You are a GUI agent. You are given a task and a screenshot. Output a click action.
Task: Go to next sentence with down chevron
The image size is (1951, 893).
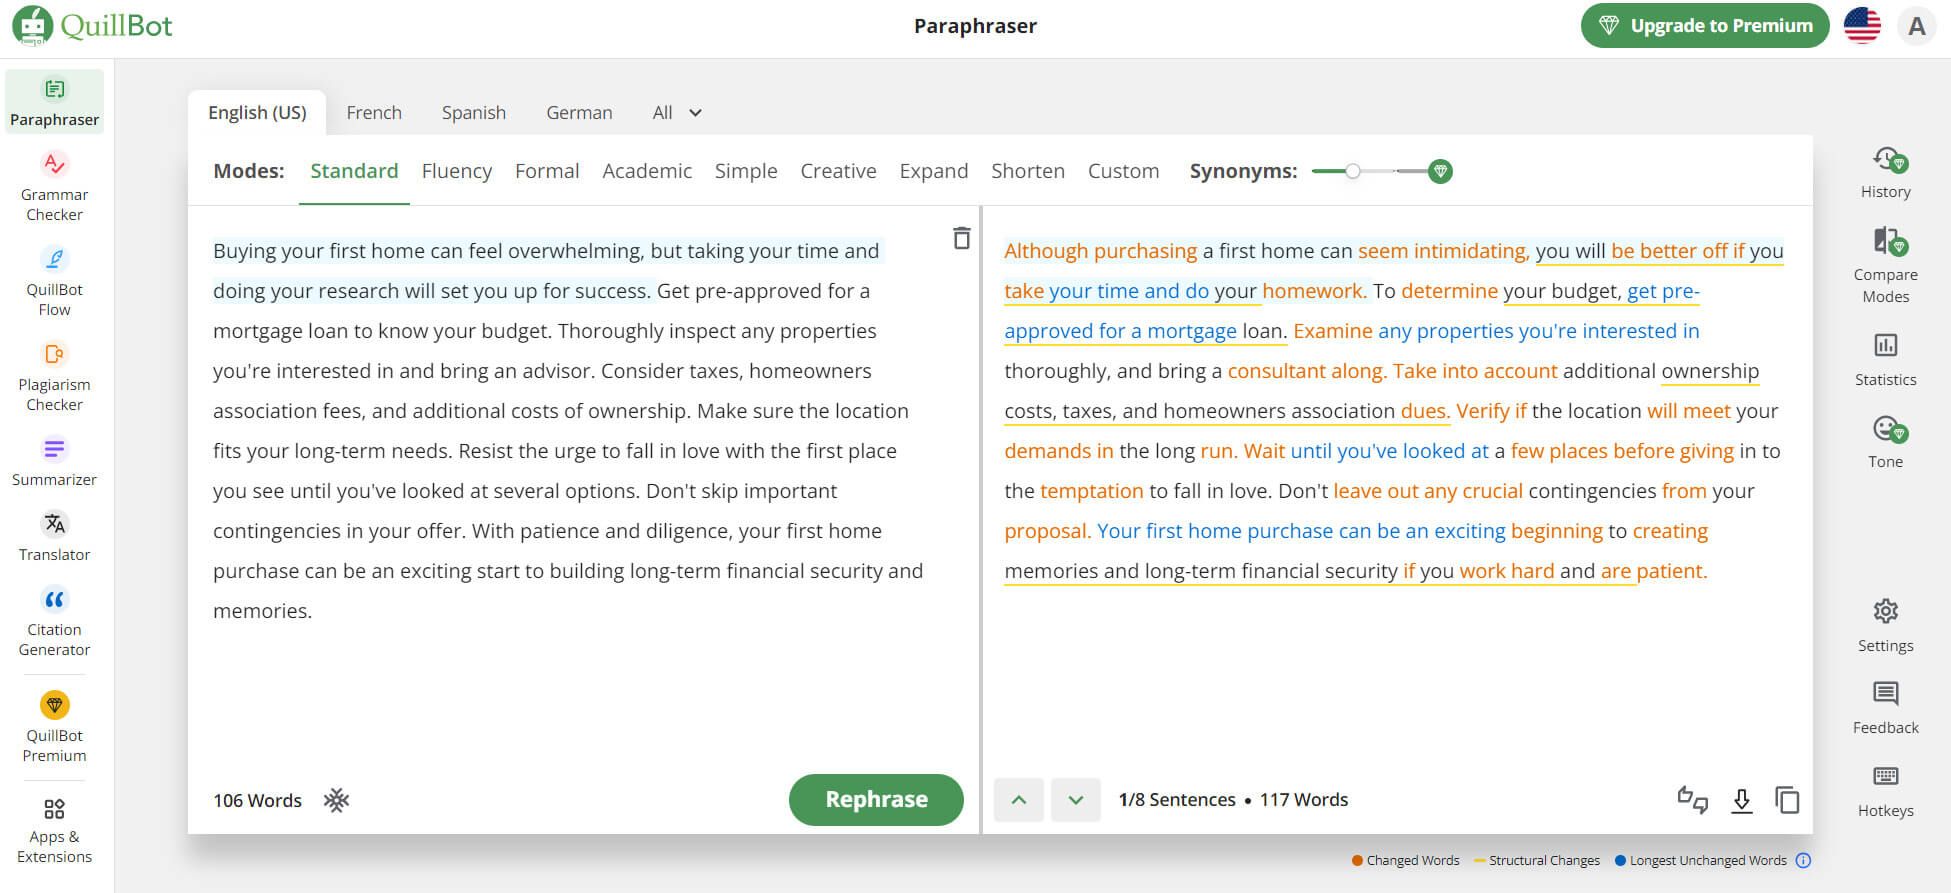click(1075, 800)
